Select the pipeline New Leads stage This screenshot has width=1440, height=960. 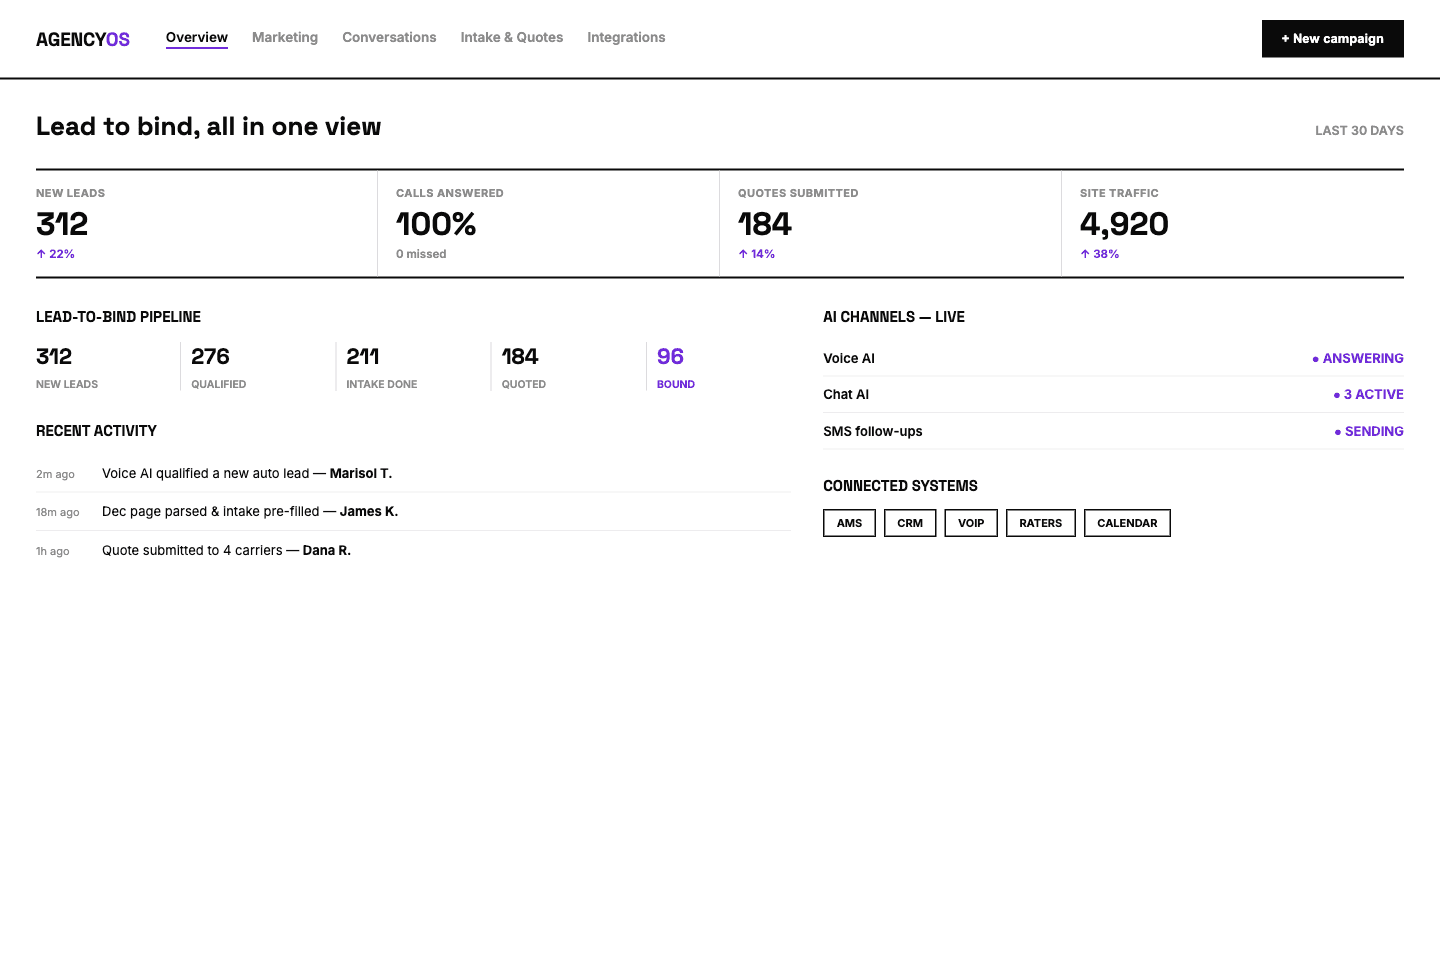[x=108, y=367]
